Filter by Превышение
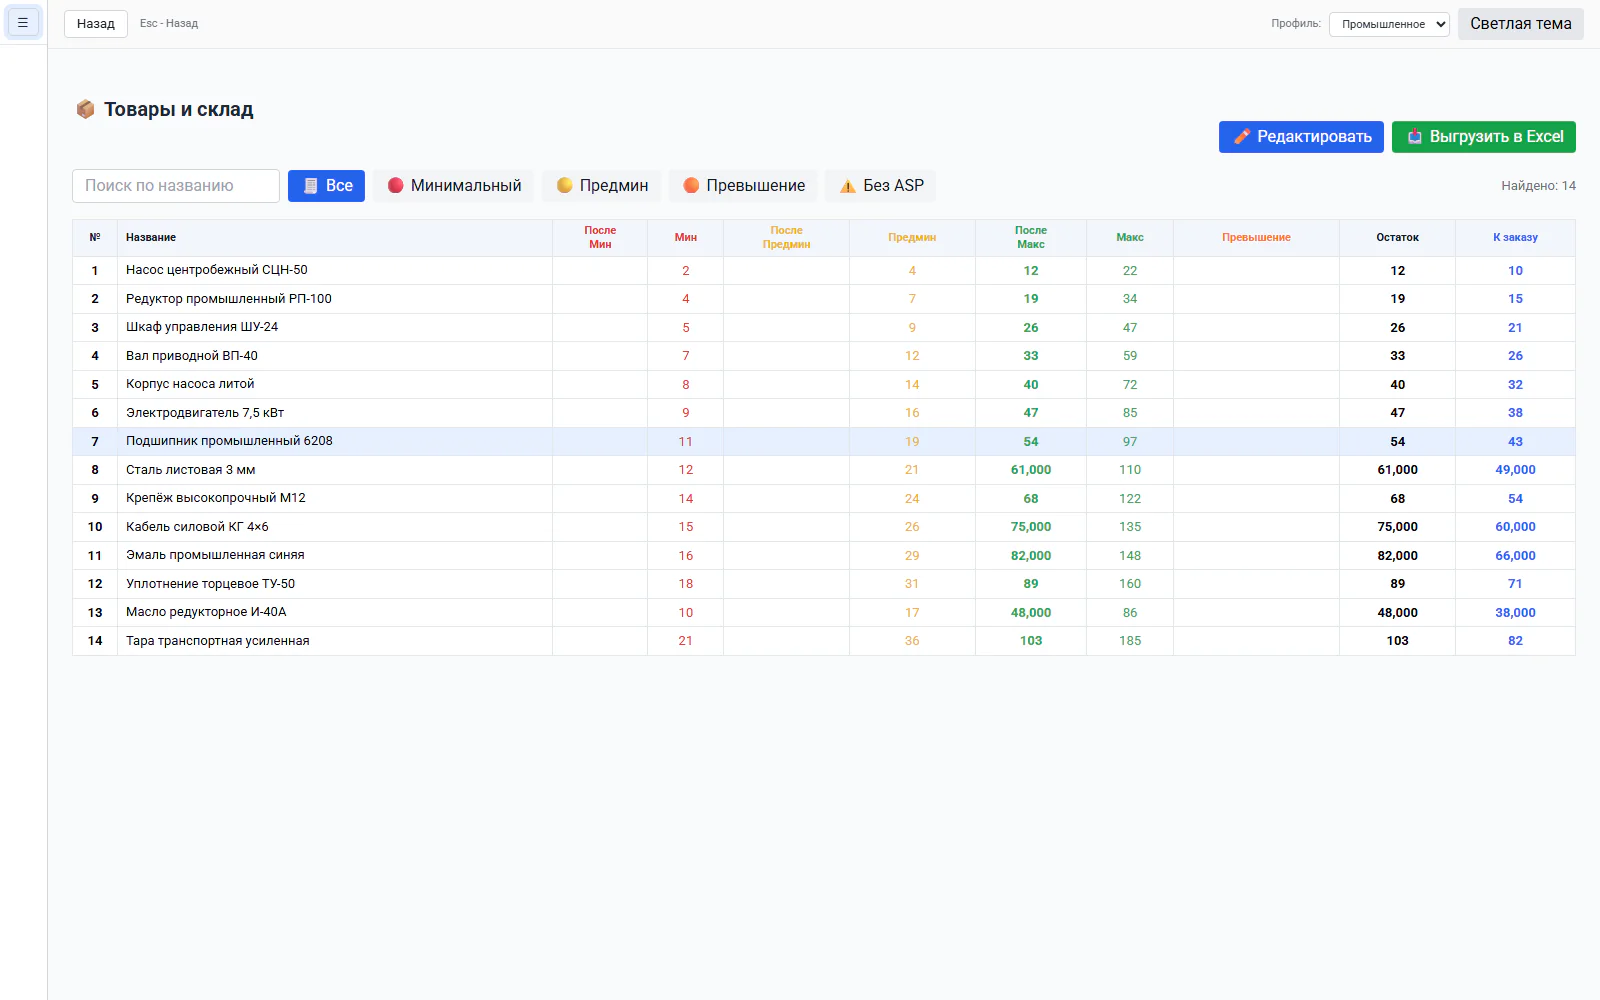The height and width of the screenshot is (1000, 1600). tap(743, 186)
